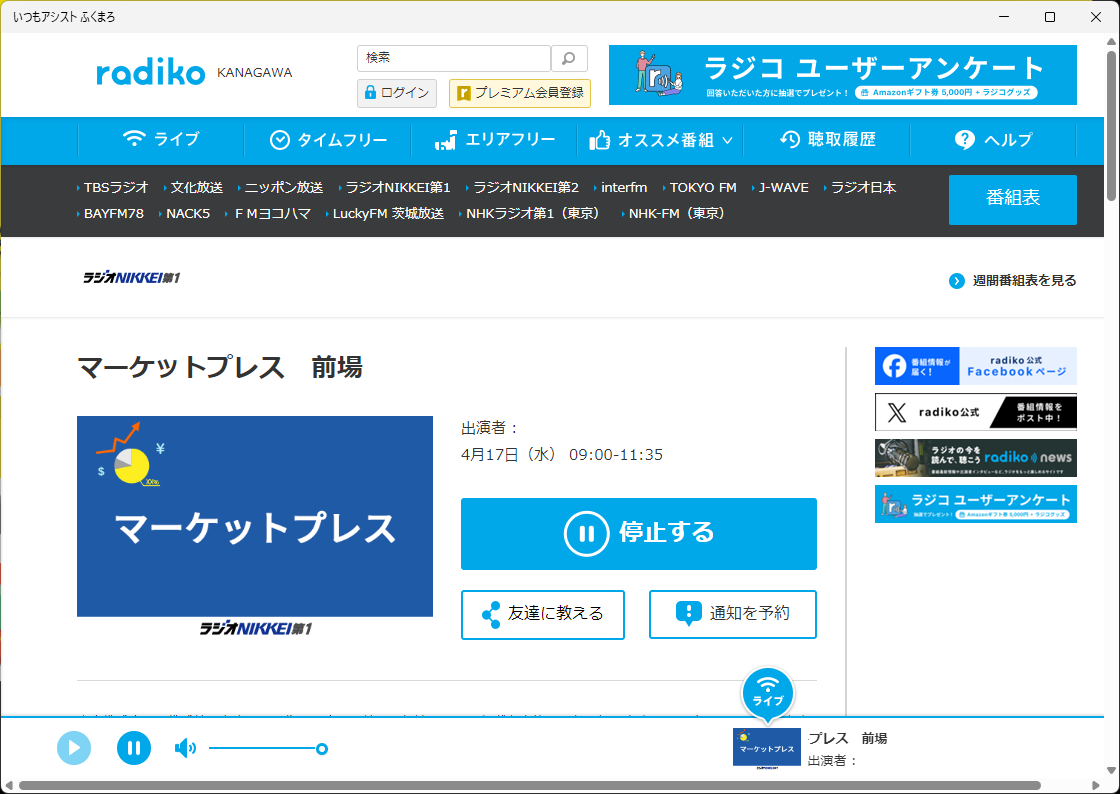Click the search magnifier icon button
Screen dimensions: 1120x794
tap(569, 58)
